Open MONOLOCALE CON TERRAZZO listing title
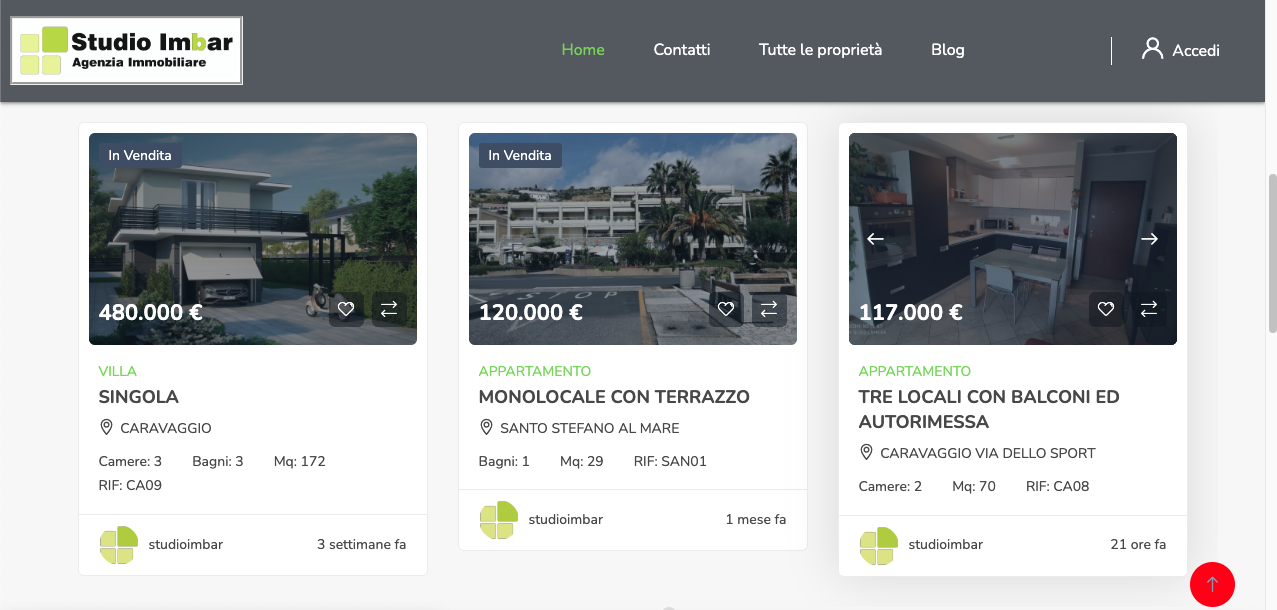Image resolution: width=1277 pixels, height=610 pixels. tap(614, 397)
